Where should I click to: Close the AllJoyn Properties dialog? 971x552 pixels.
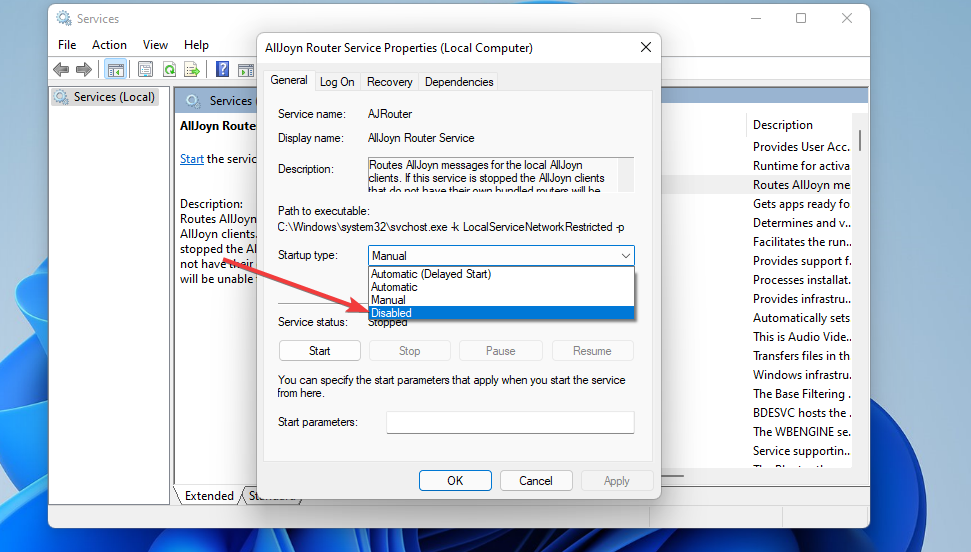click(645, 48)
